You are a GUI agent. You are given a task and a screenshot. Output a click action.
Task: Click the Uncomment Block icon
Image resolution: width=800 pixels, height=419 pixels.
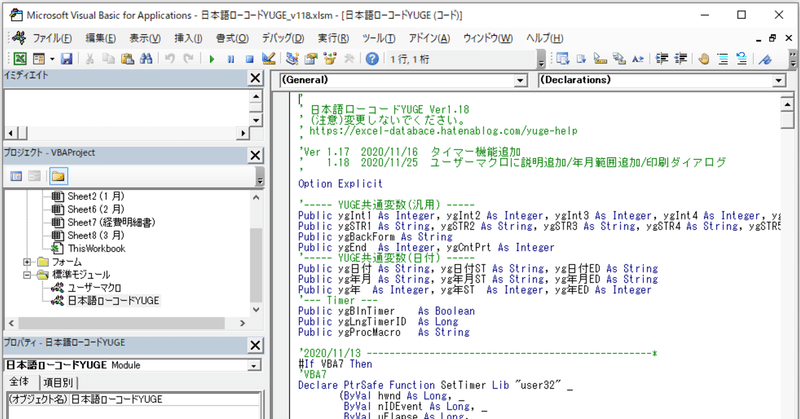tap(742, 59)
